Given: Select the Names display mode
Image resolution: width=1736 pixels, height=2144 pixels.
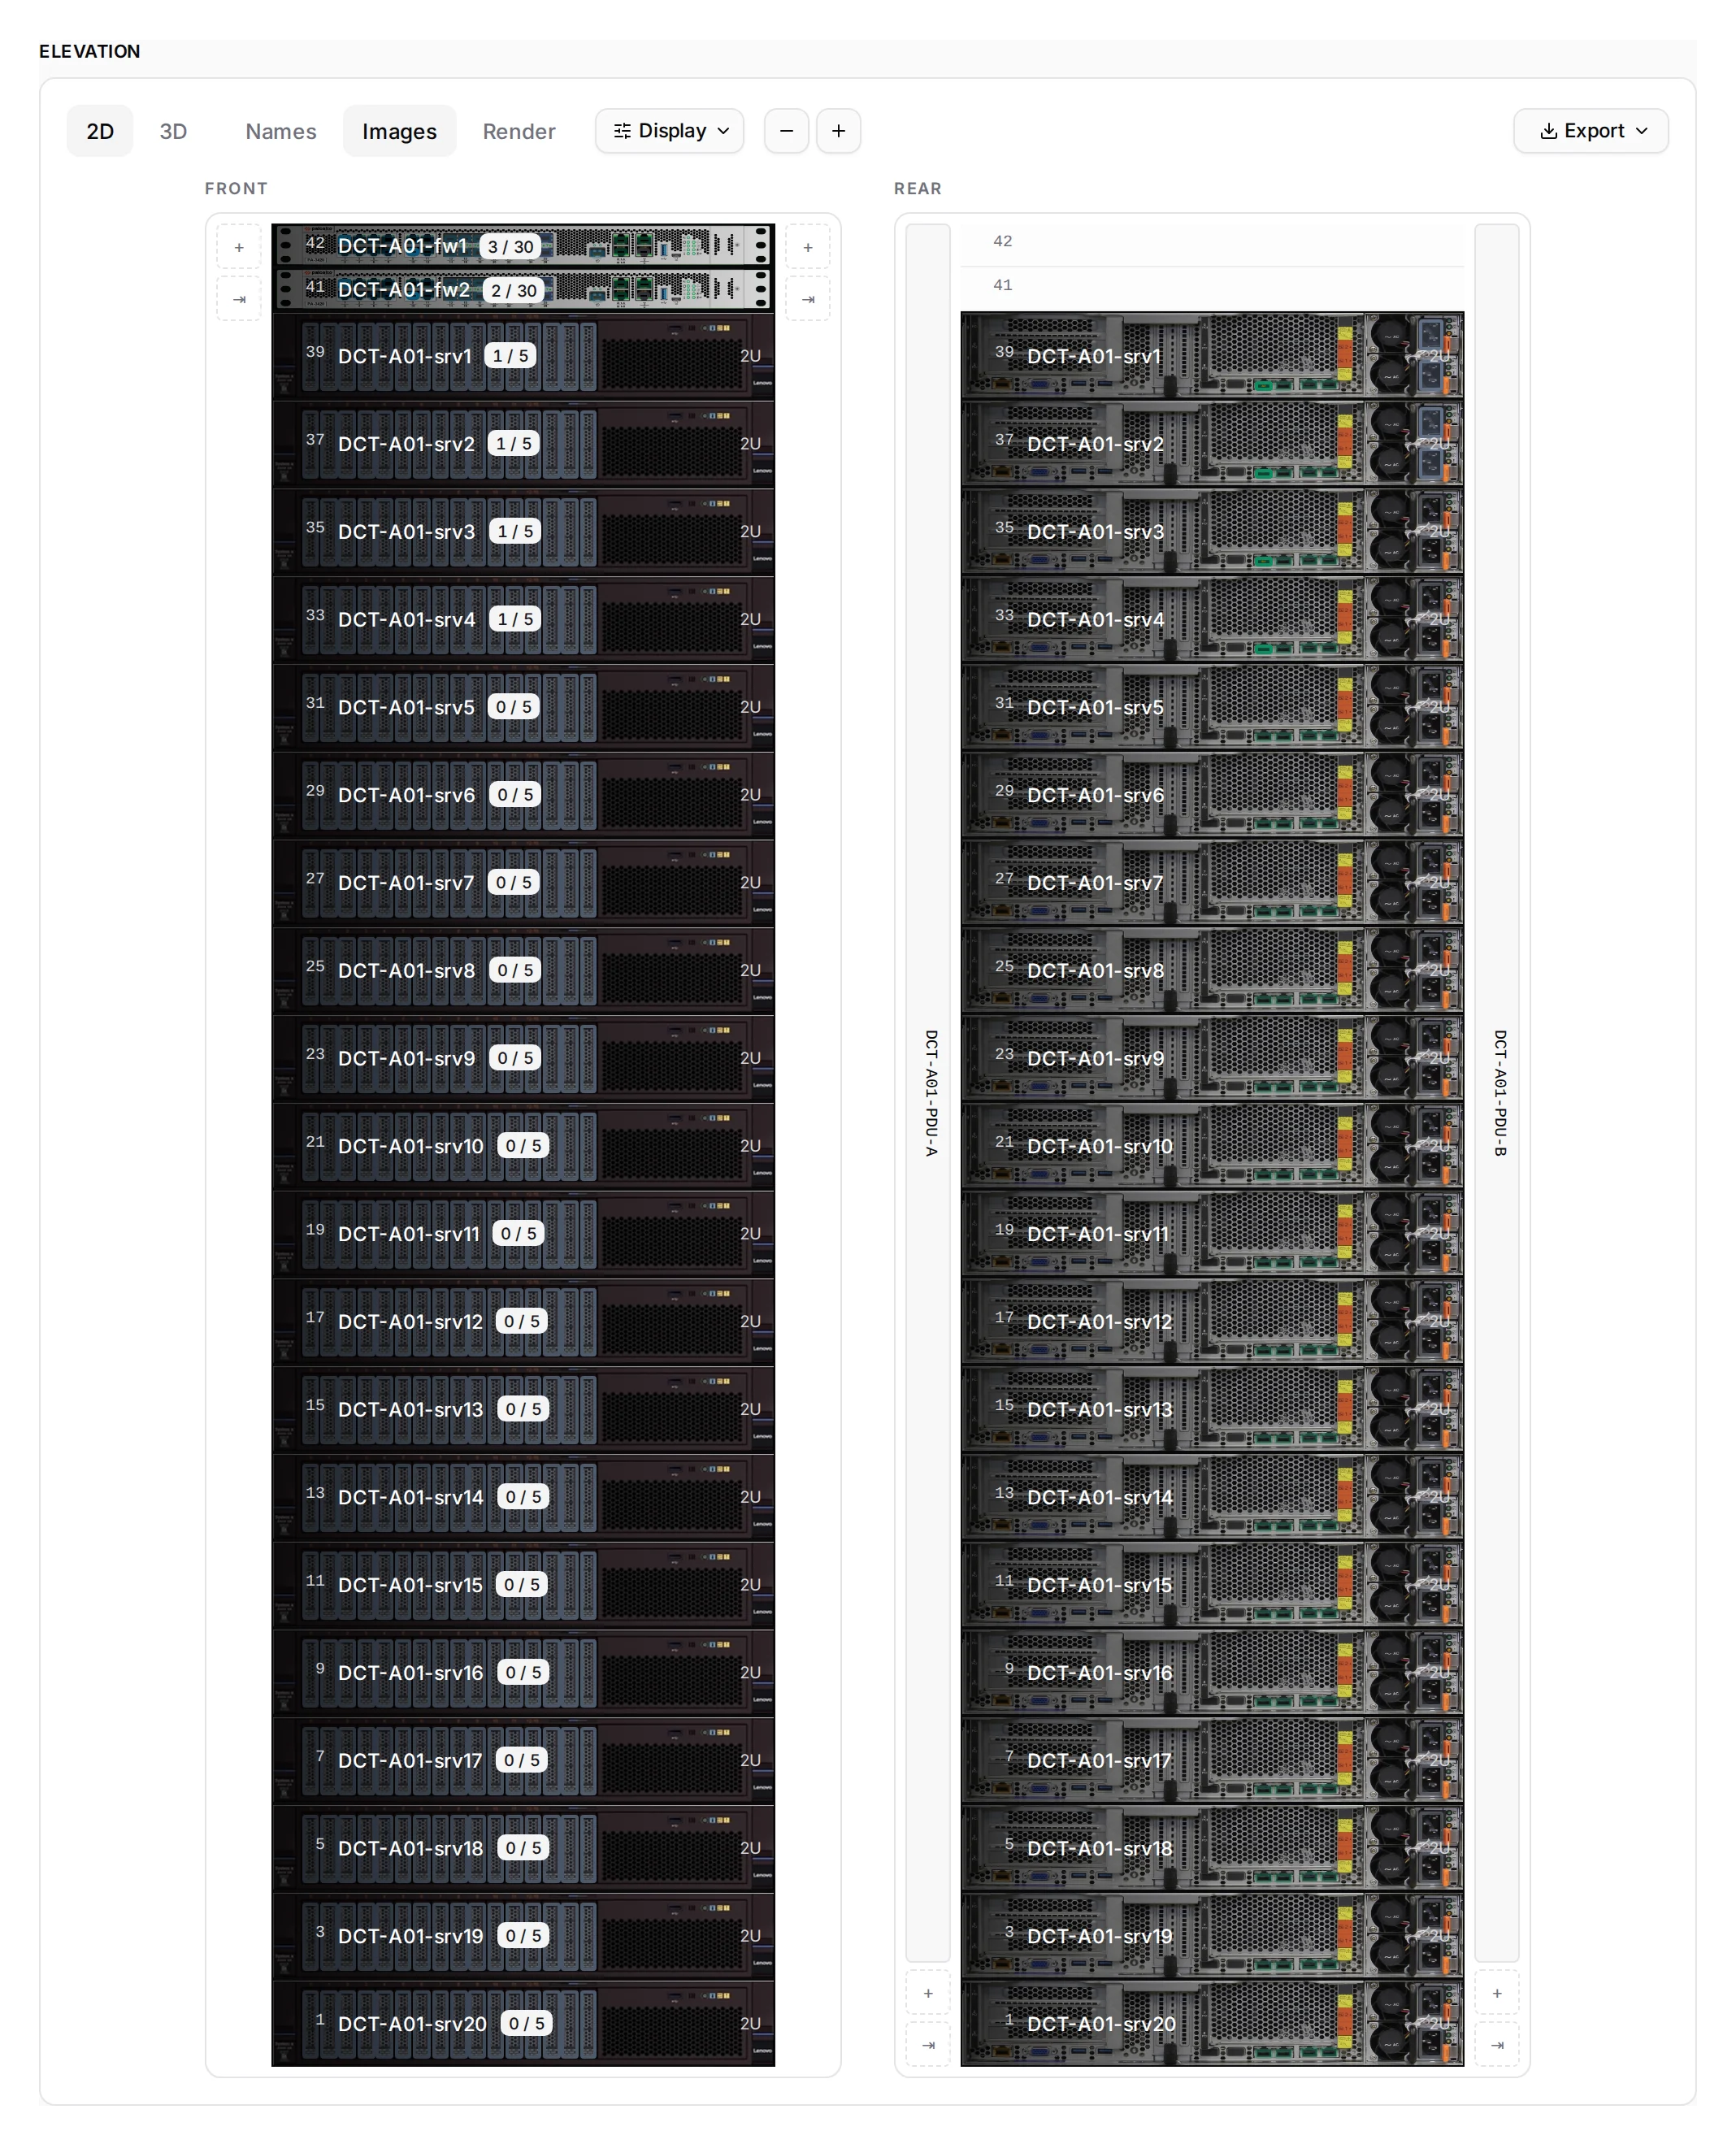Looking at the screenshot, I should pyautogui.click(x=281, y=131).
